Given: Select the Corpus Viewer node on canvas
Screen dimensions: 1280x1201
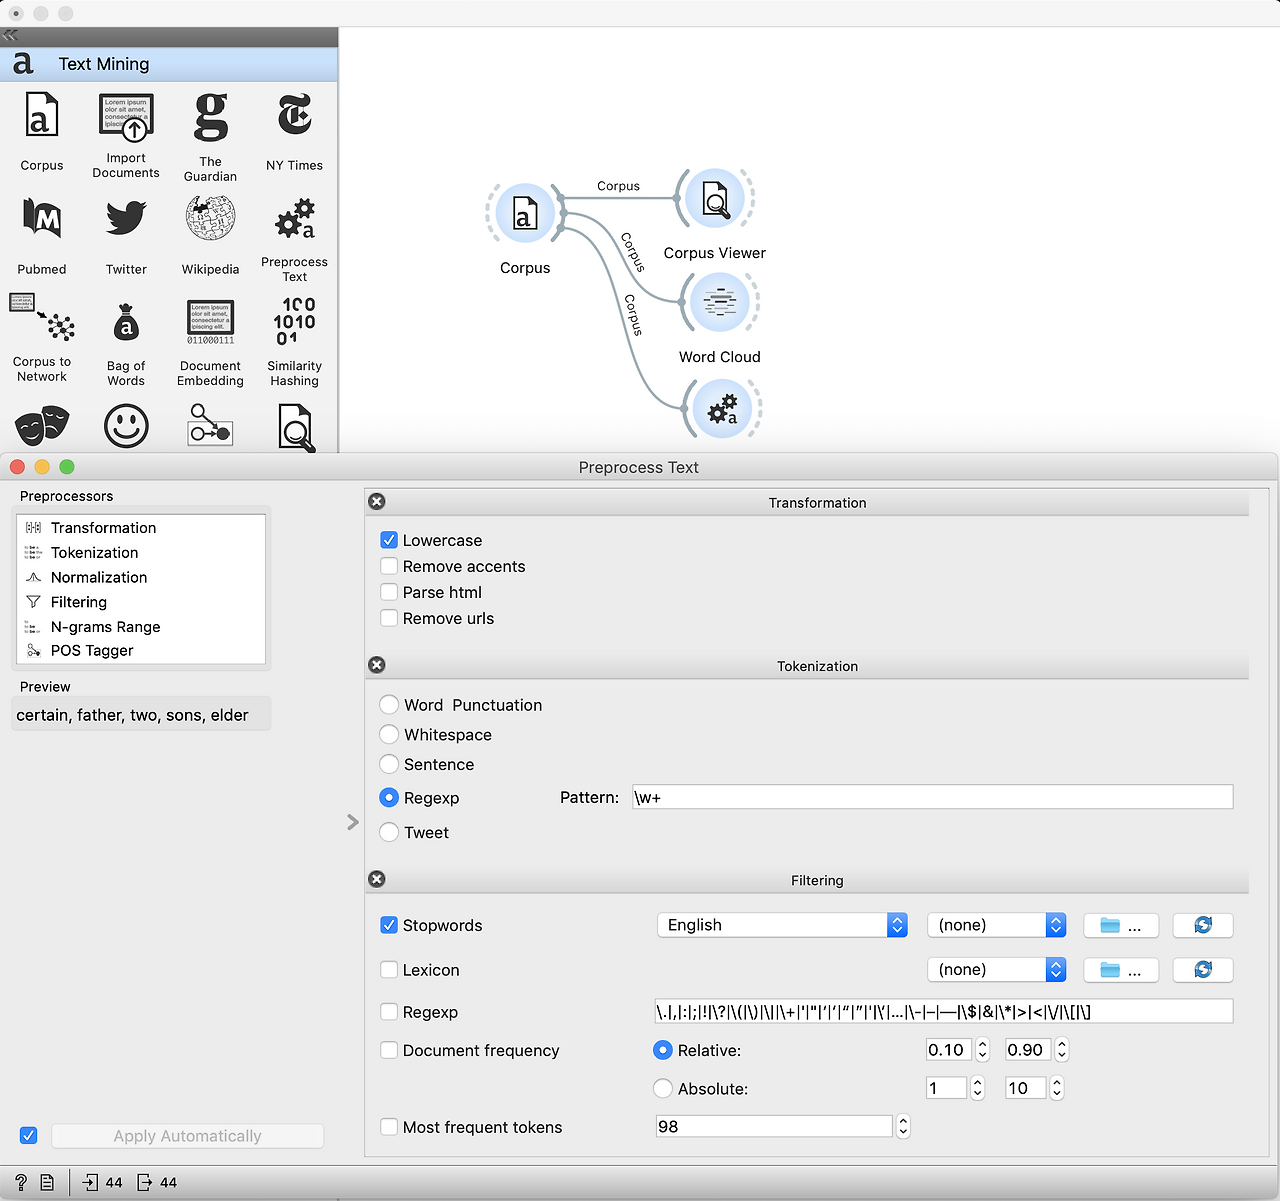Looking at the screenshot, I should 716,198.
